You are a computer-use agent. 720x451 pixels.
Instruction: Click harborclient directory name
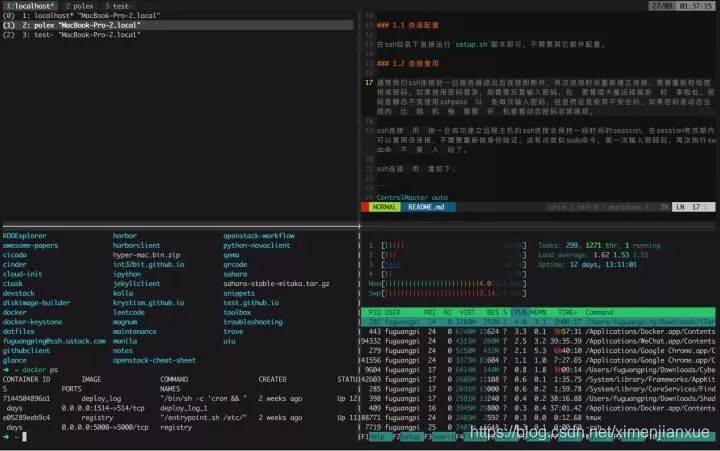point(136,245)
